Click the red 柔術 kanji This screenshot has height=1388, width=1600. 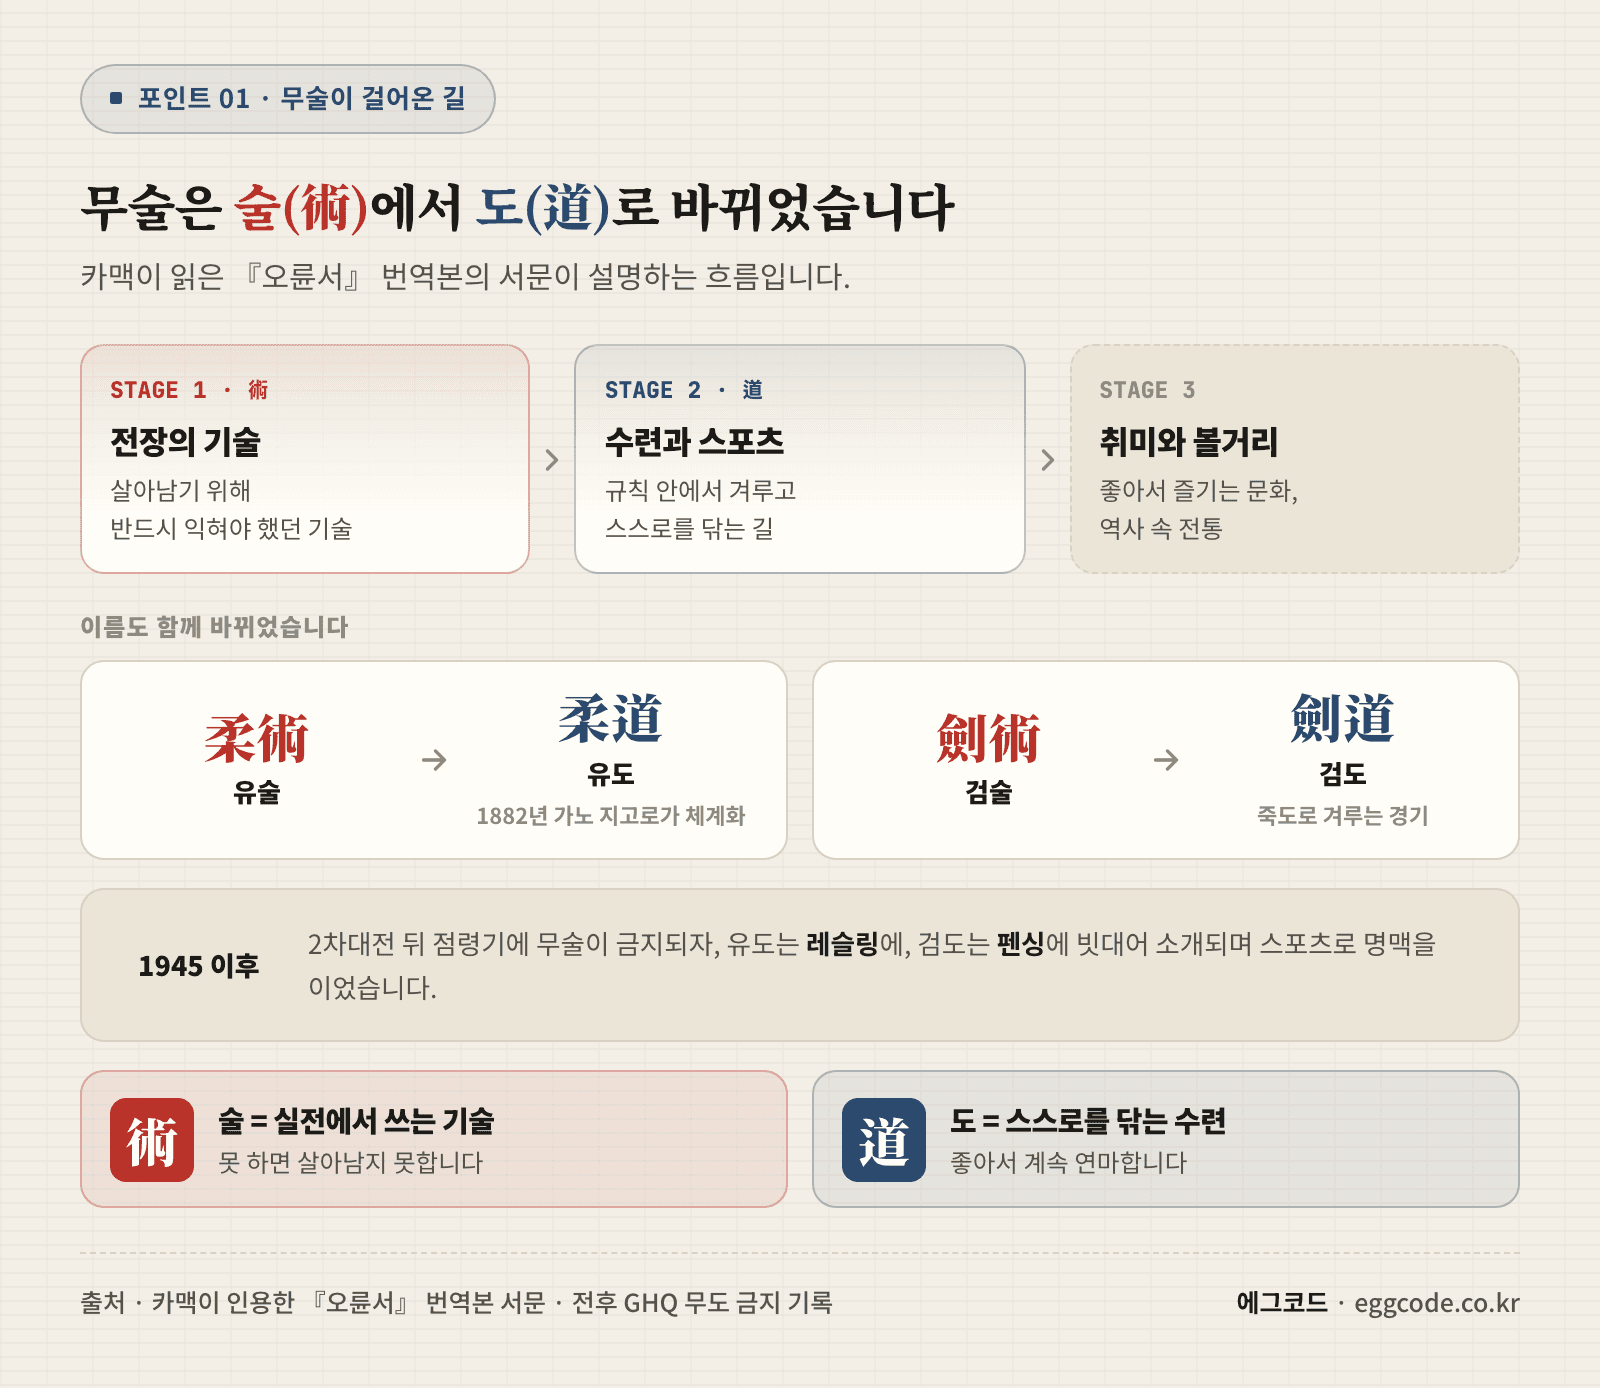[x=257, y=740]
